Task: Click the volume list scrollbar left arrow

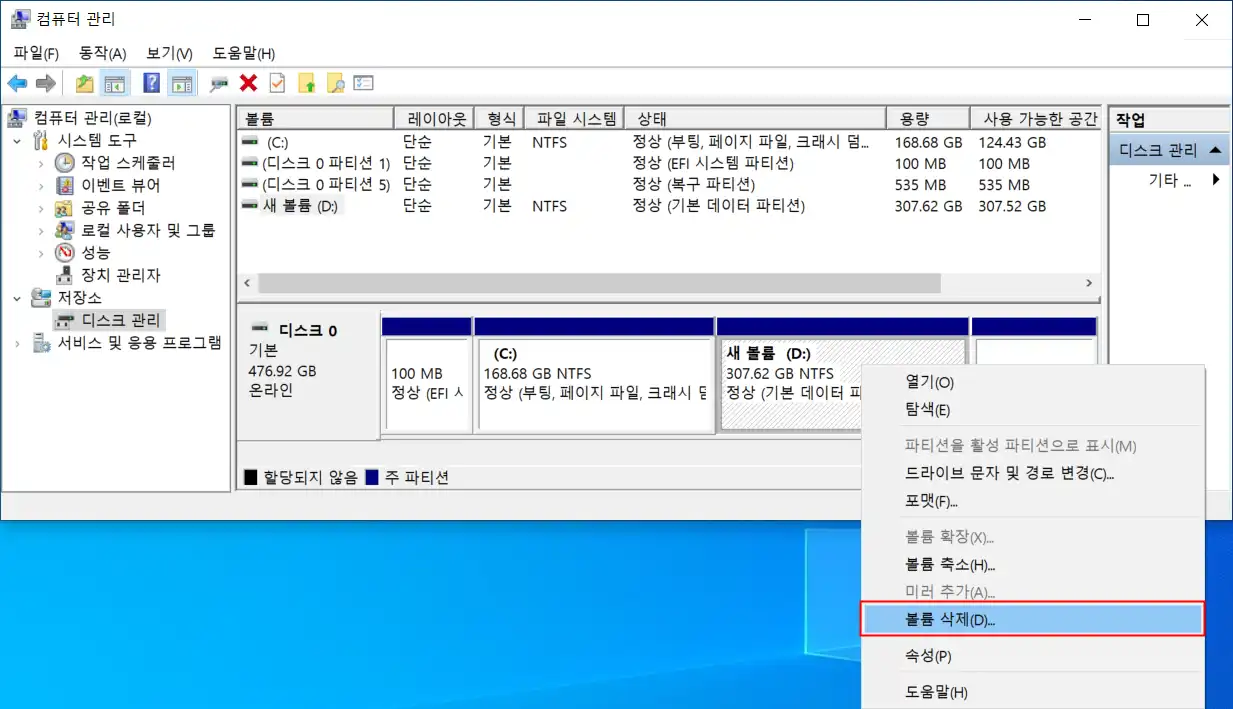Action: [x=246, y=284]
